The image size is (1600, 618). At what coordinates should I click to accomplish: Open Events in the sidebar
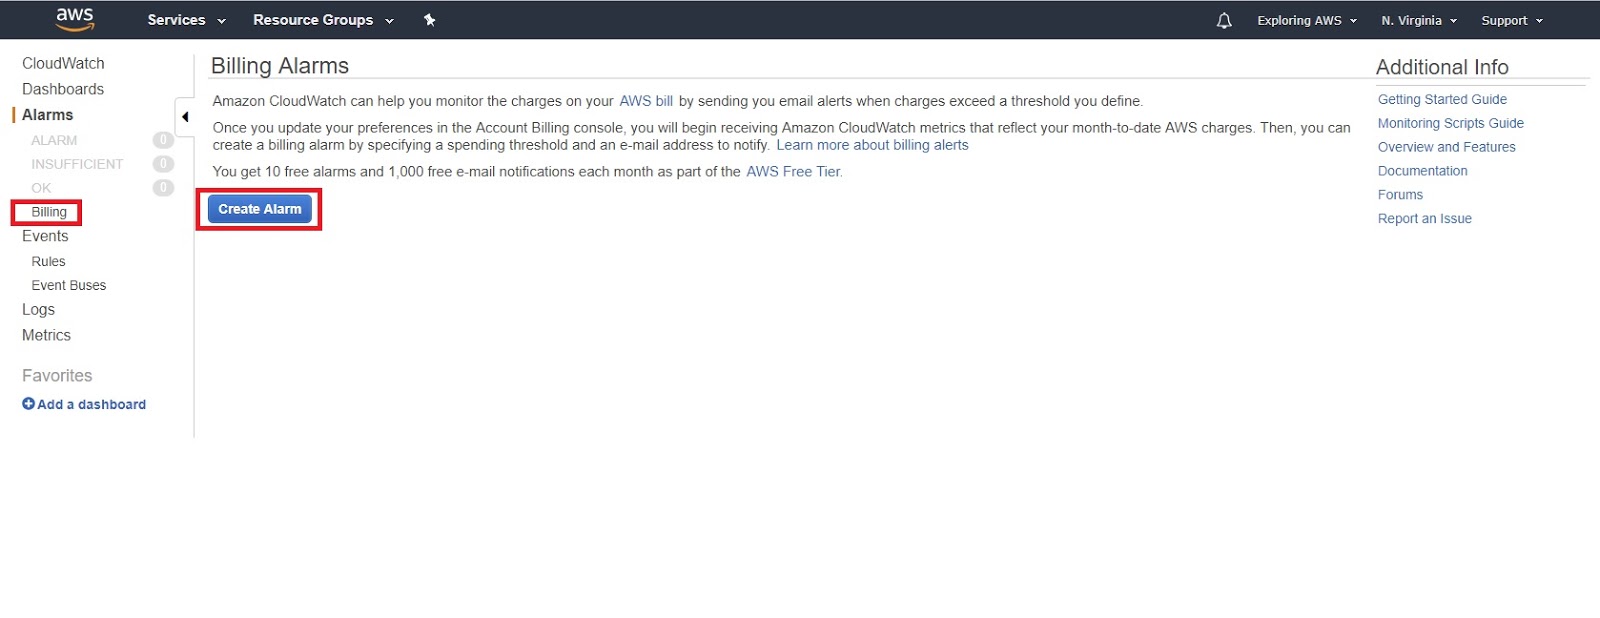coord(45,236)
